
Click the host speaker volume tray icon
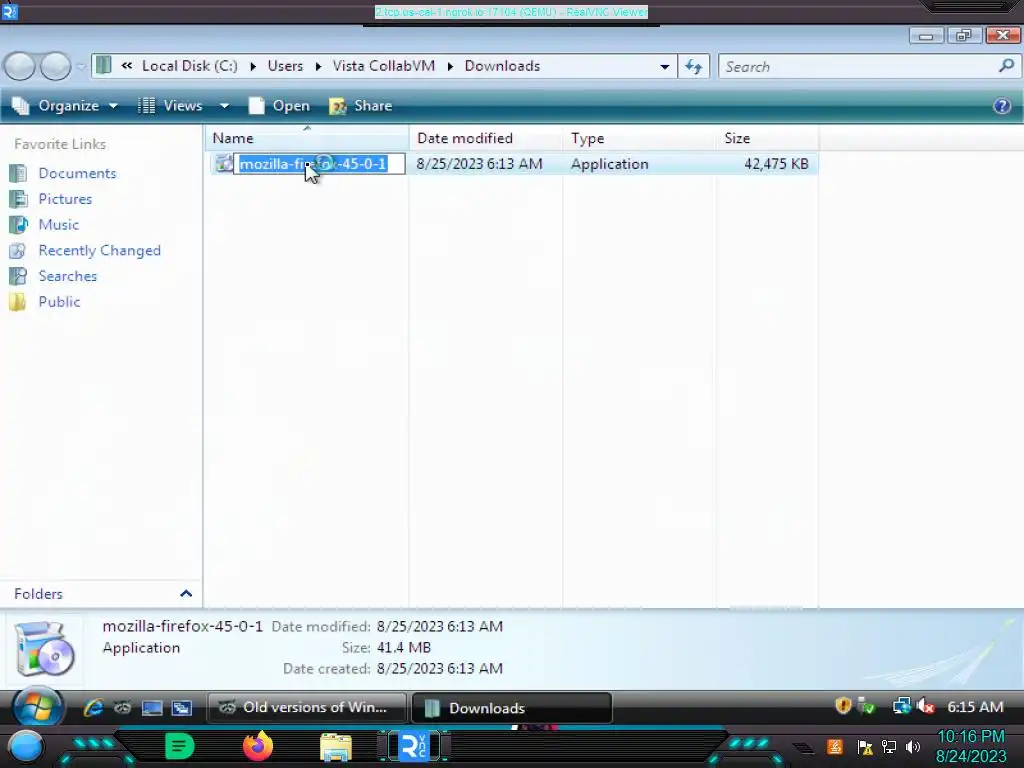[913, 746]
